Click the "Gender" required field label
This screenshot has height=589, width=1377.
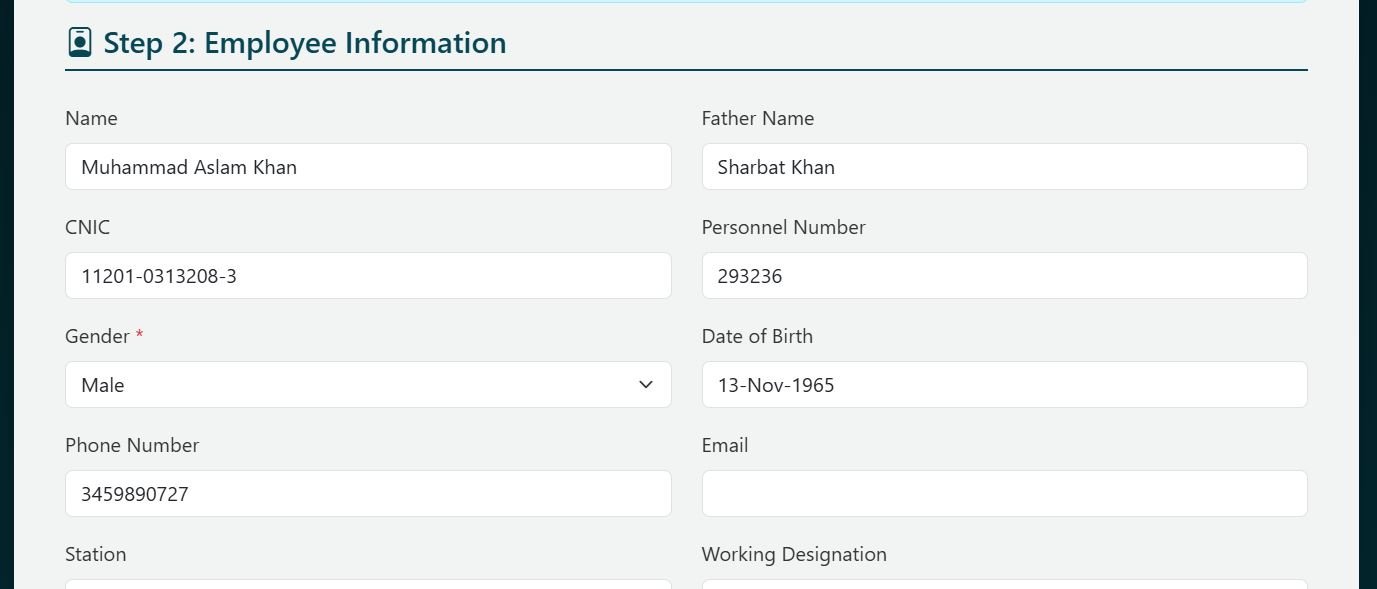[x=98, y=336]
